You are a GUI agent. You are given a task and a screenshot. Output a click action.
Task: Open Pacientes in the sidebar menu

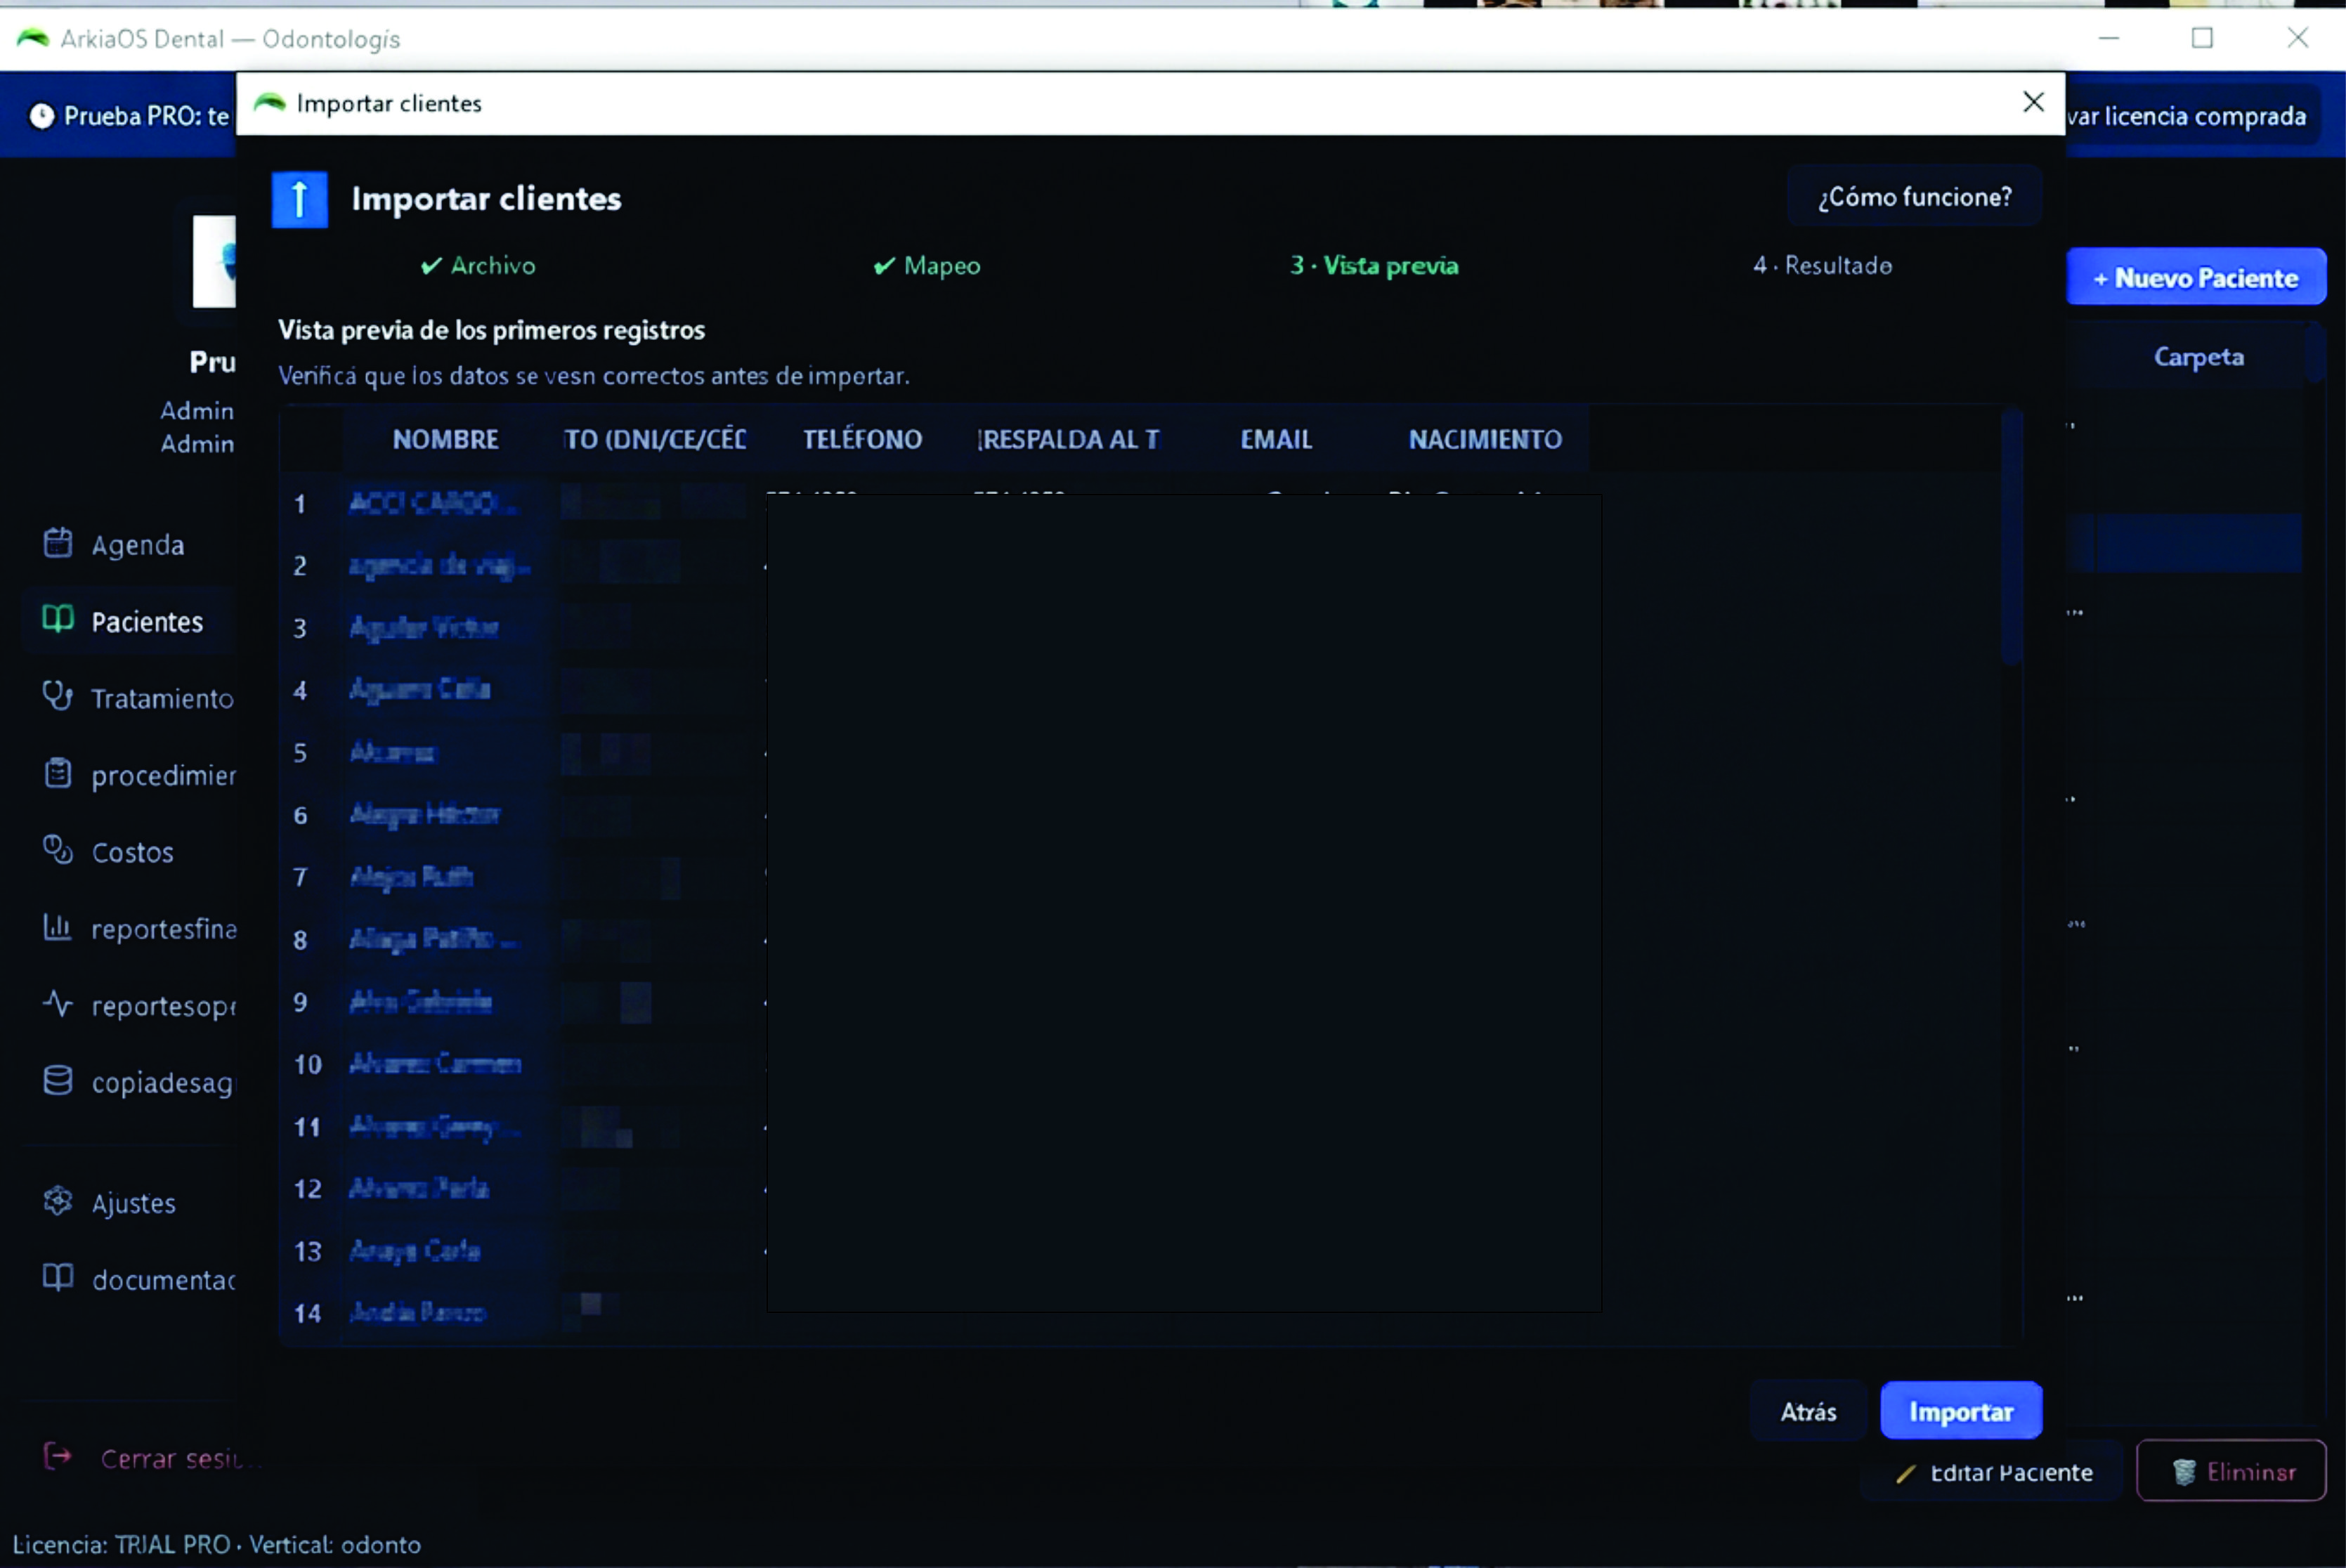click(x=128, y=621)
